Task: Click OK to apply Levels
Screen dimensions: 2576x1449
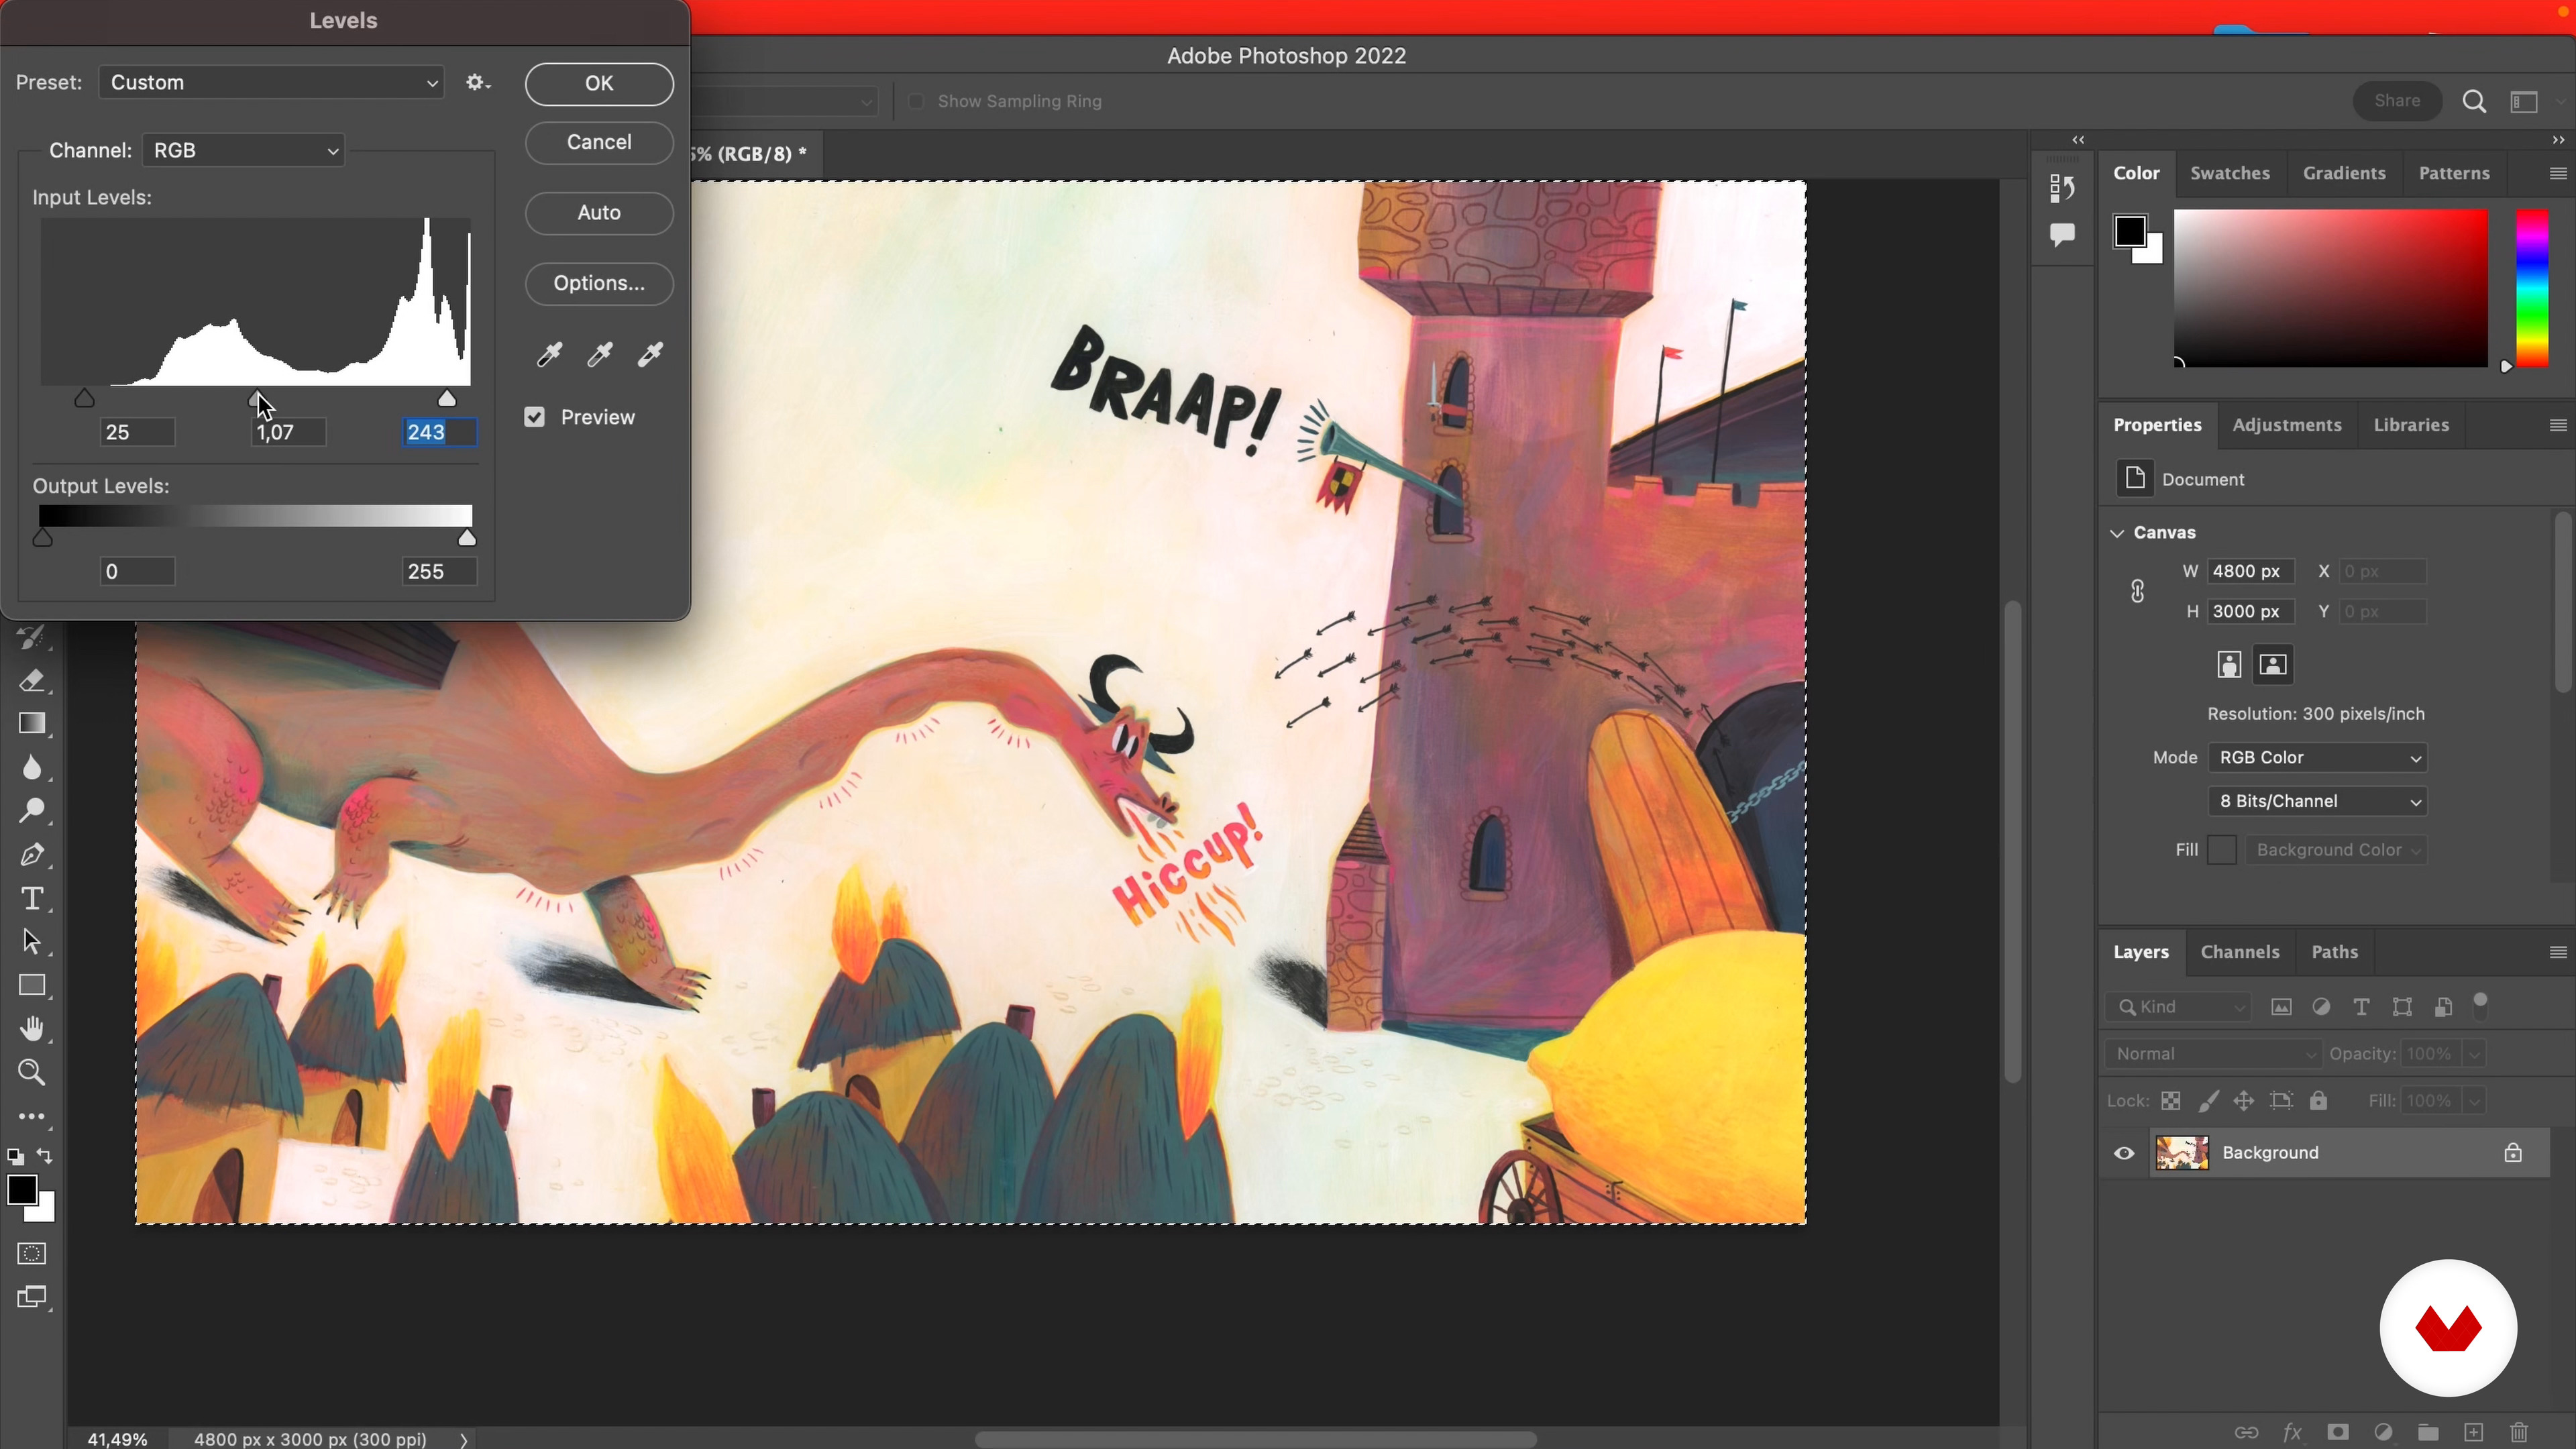Action: [x=599, y=84]
